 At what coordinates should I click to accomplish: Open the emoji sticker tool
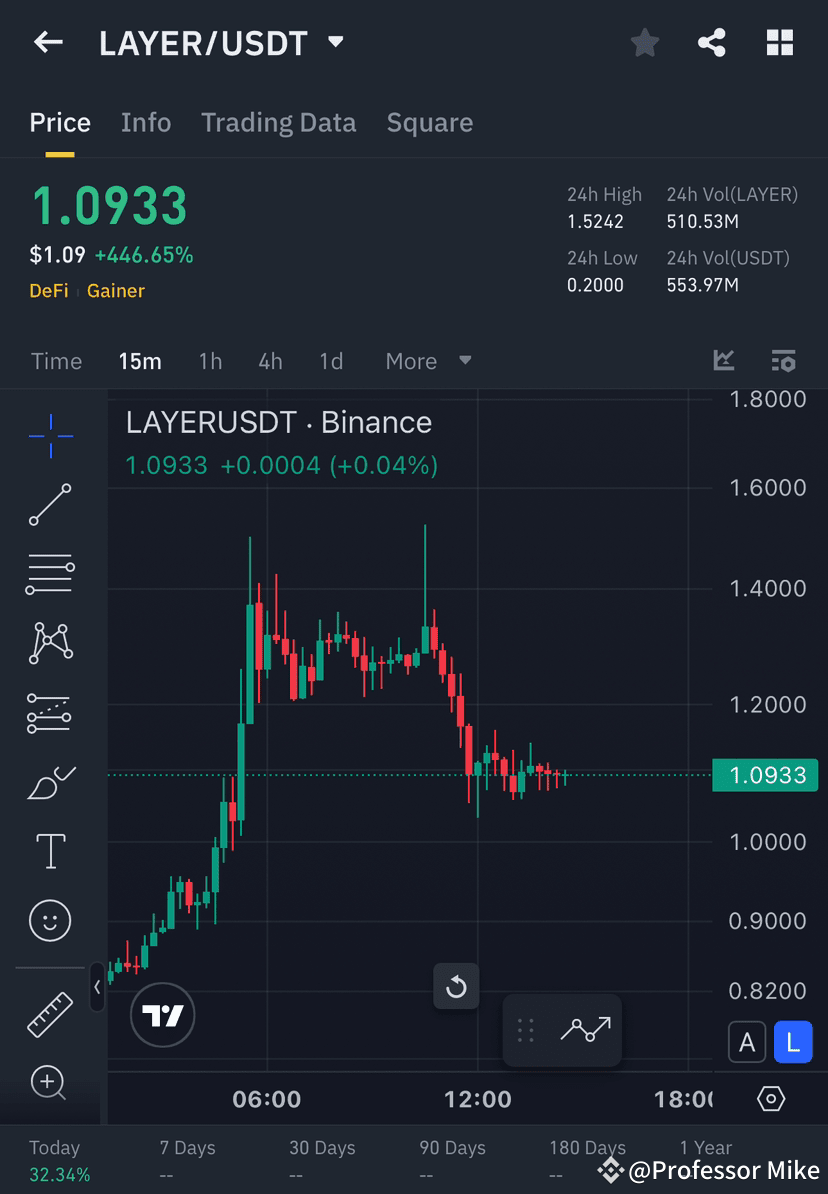coord(50,920)
